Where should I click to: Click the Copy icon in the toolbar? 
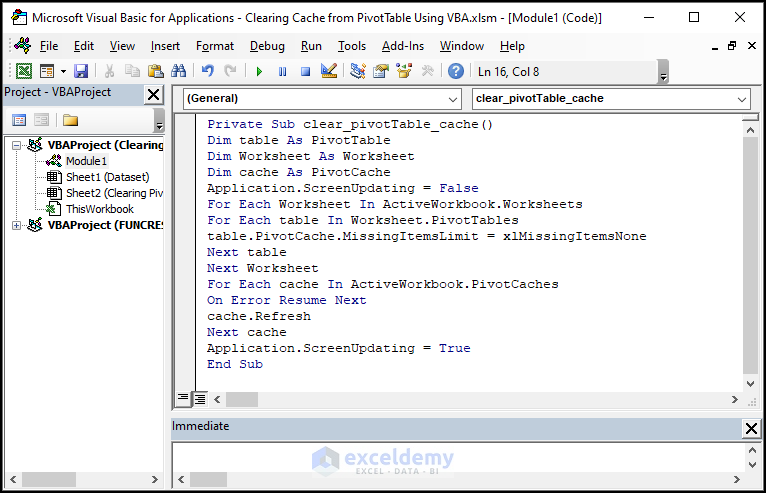132,71
